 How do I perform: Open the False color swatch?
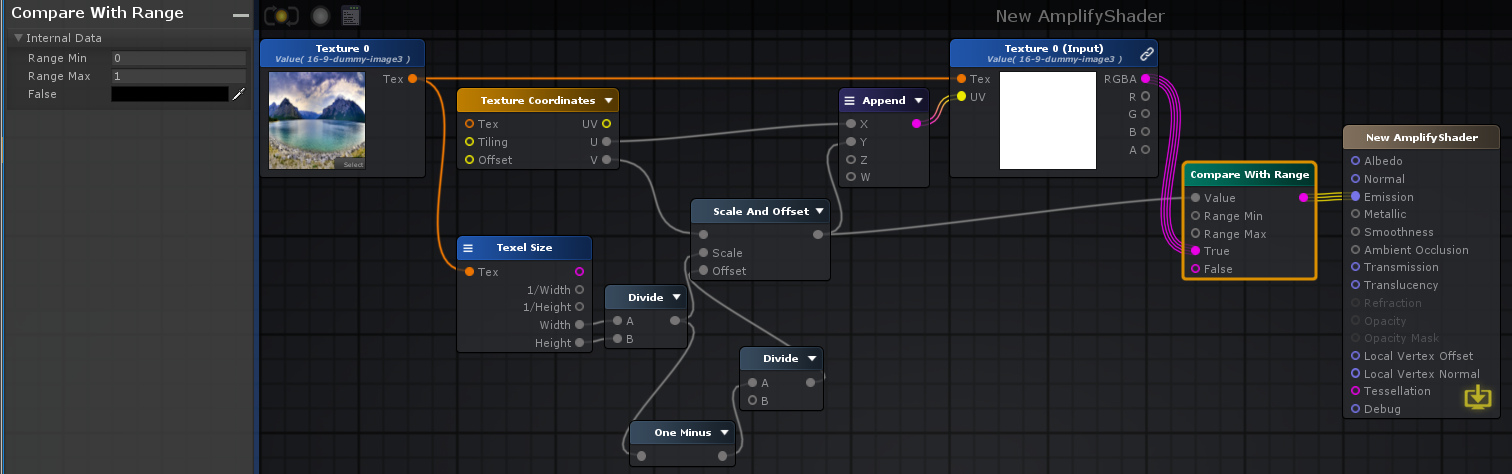(x=170, y=94)
